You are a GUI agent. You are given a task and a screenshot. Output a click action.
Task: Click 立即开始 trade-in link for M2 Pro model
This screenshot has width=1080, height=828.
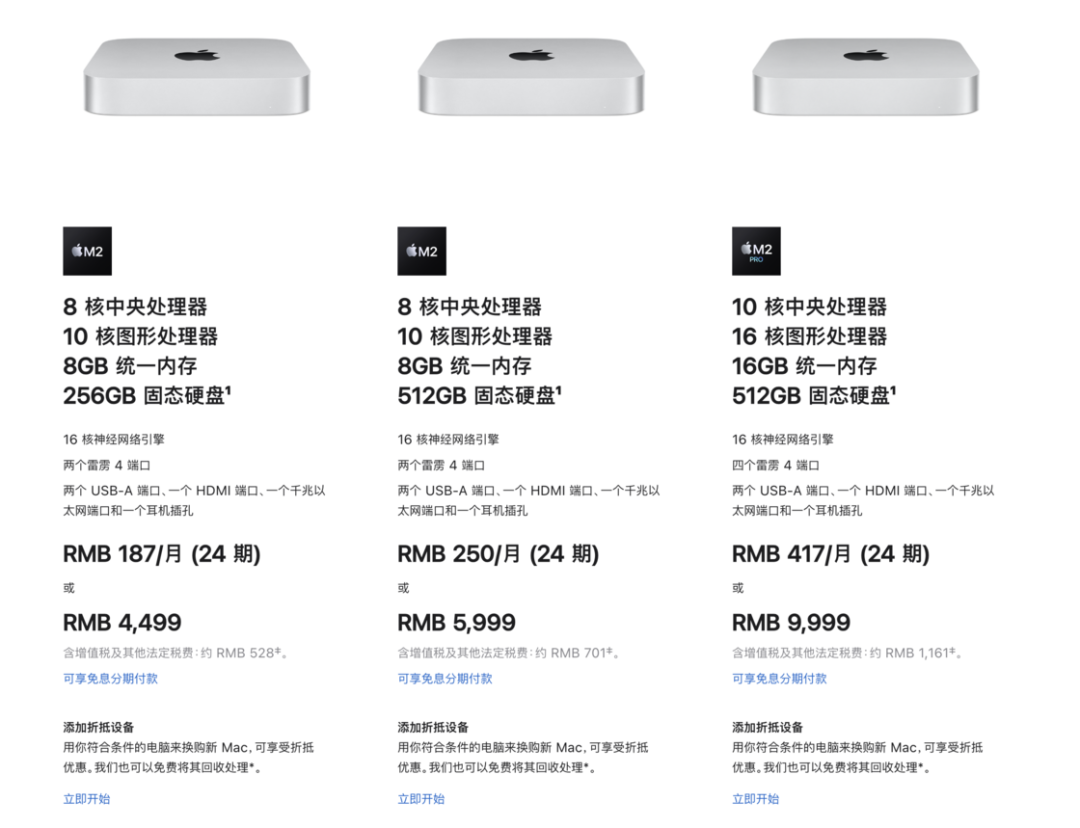(x=756, y=799)
